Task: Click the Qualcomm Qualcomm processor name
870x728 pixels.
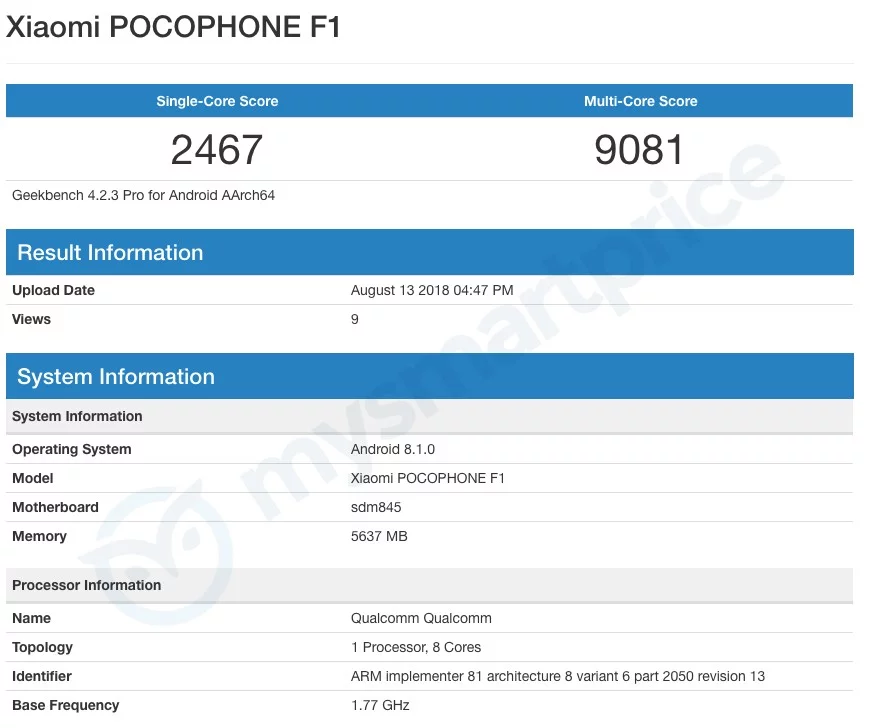Action: (x=421, y=618)
